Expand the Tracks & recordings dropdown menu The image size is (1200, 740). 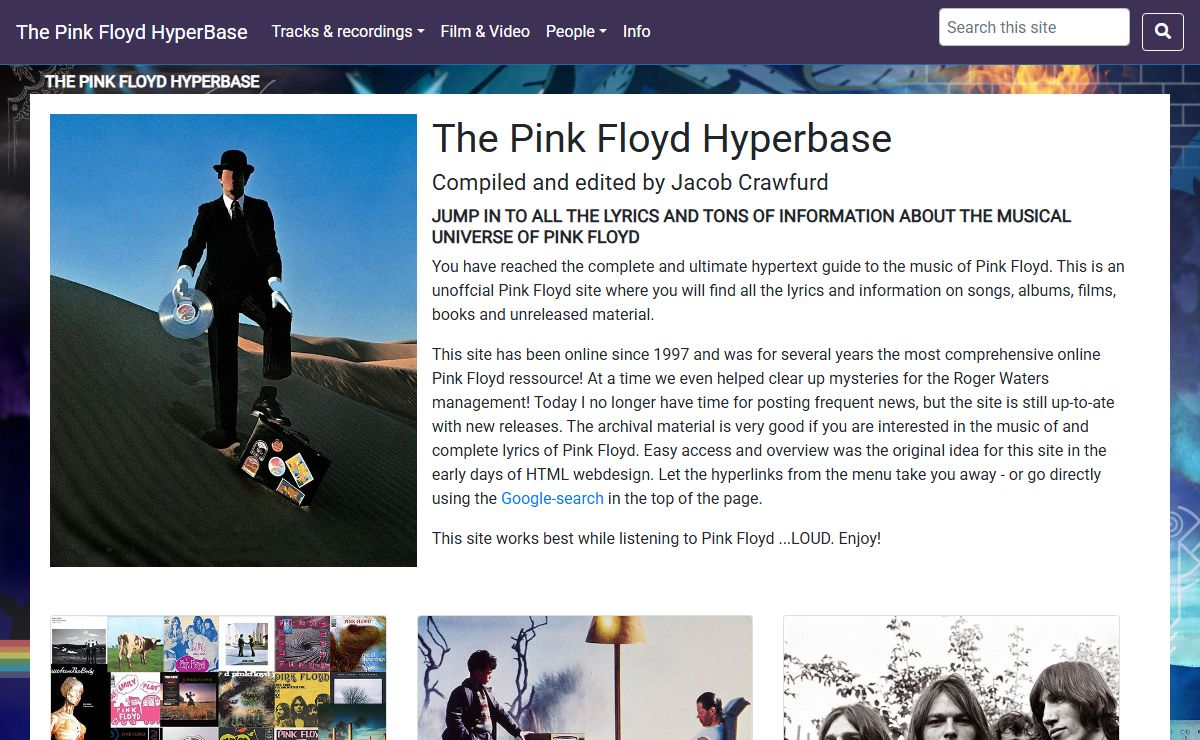(x=348, y=31)
